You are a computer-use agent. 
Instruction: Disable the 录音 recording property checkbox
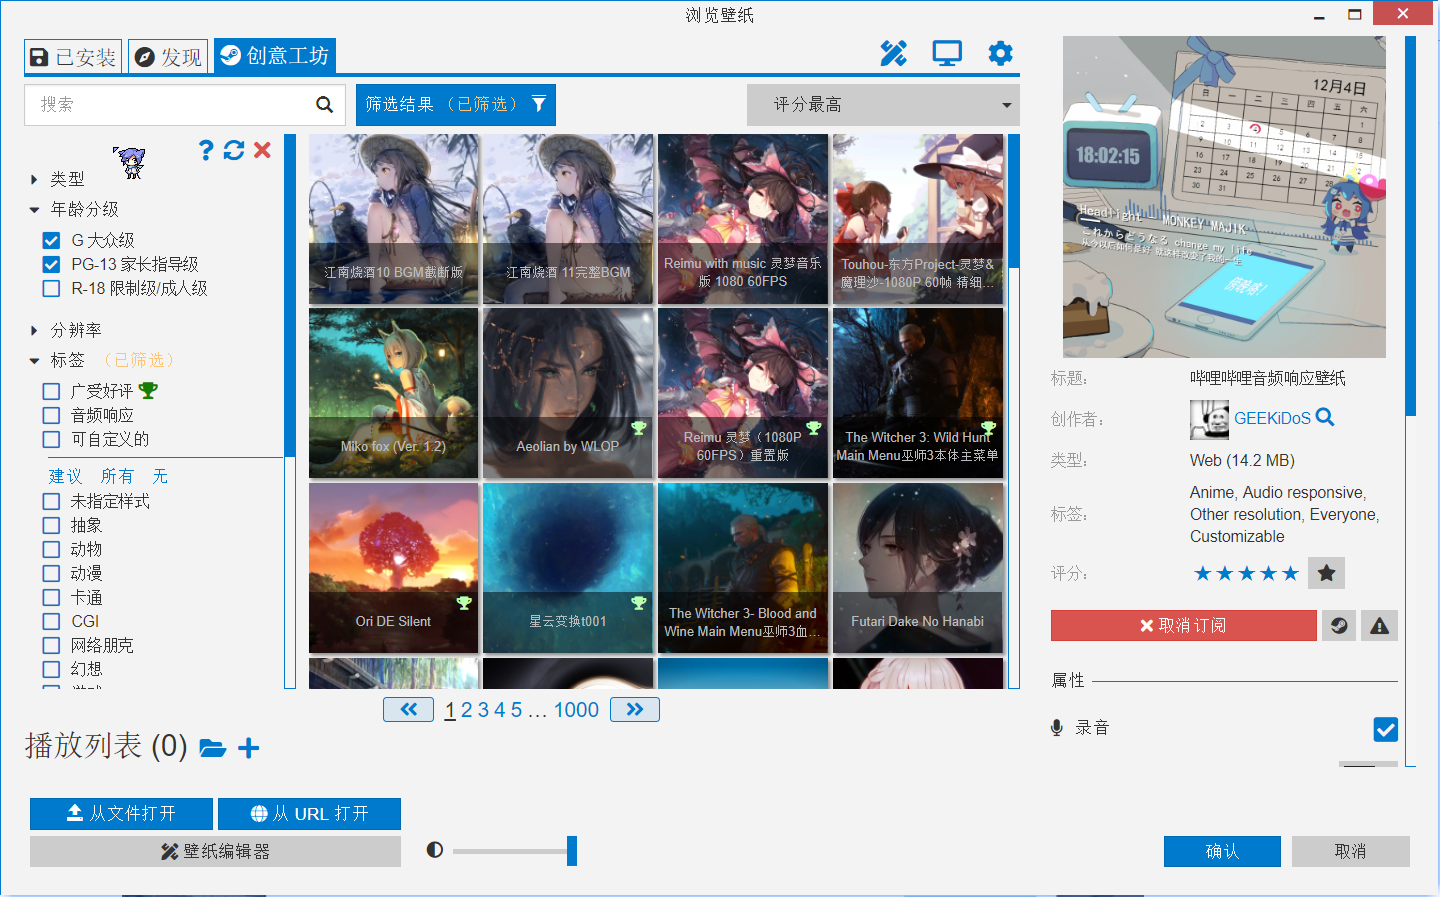1385,729
